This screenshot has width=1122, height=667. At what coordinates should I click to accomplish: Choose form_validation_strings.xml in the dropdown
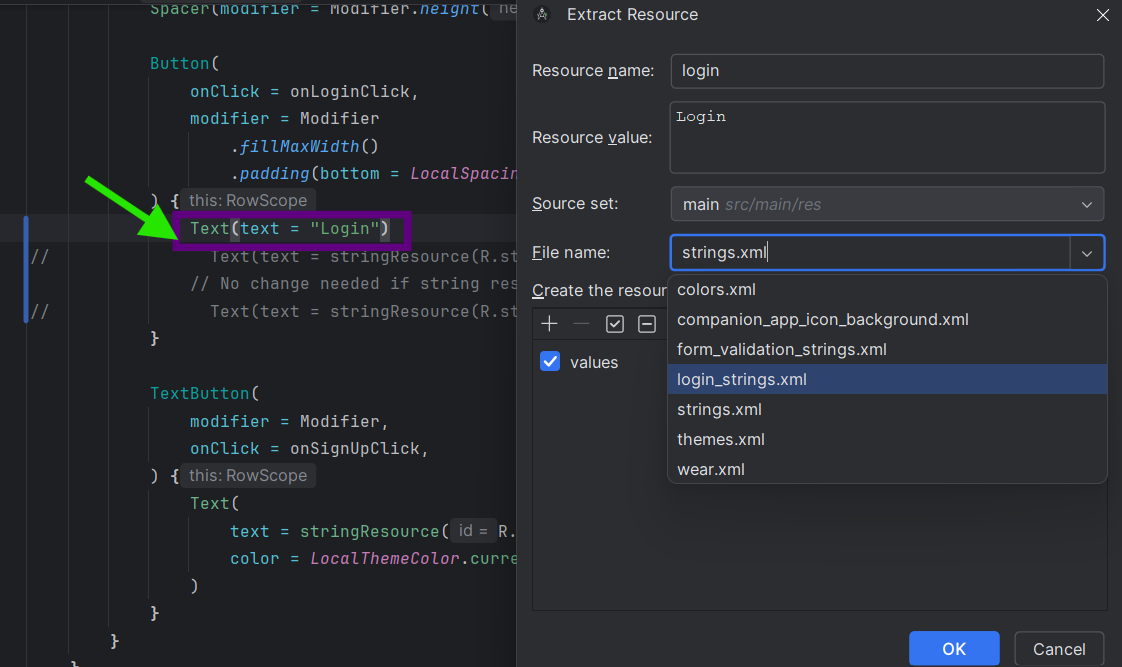[887, 350]
